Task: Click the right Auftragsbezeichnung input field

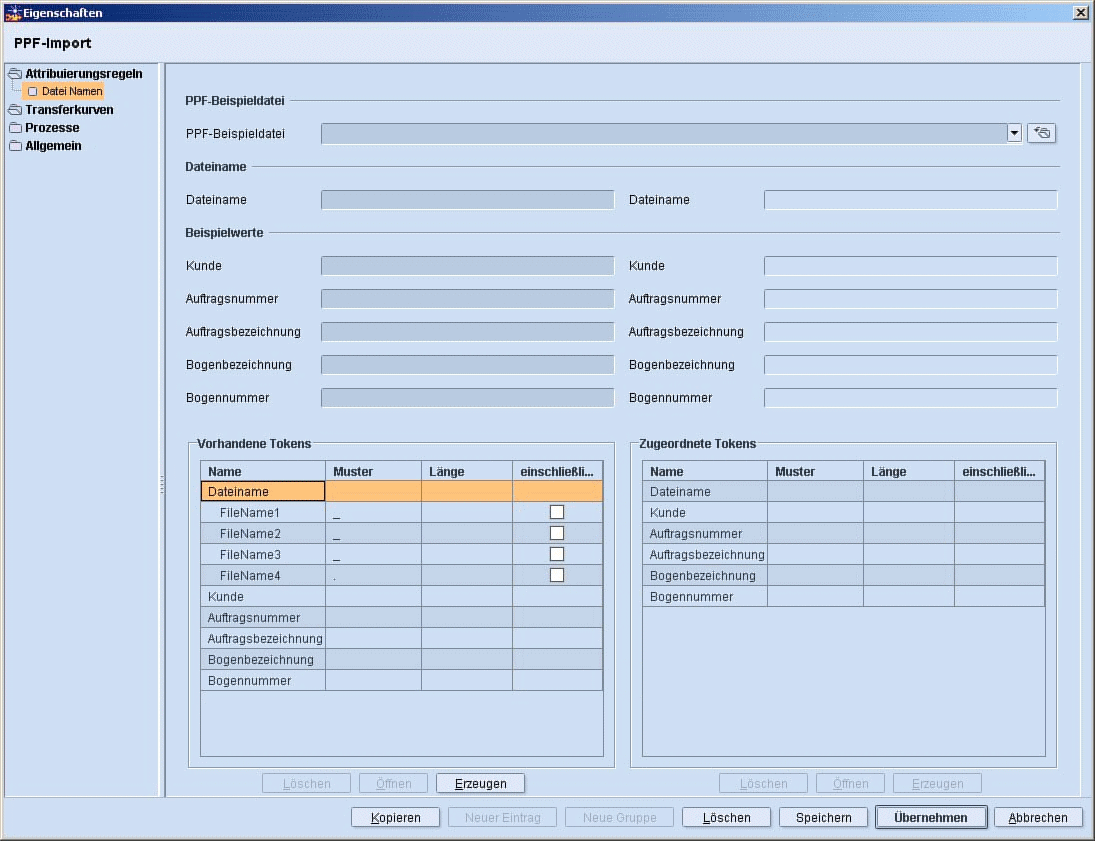Action: (911, 332)
